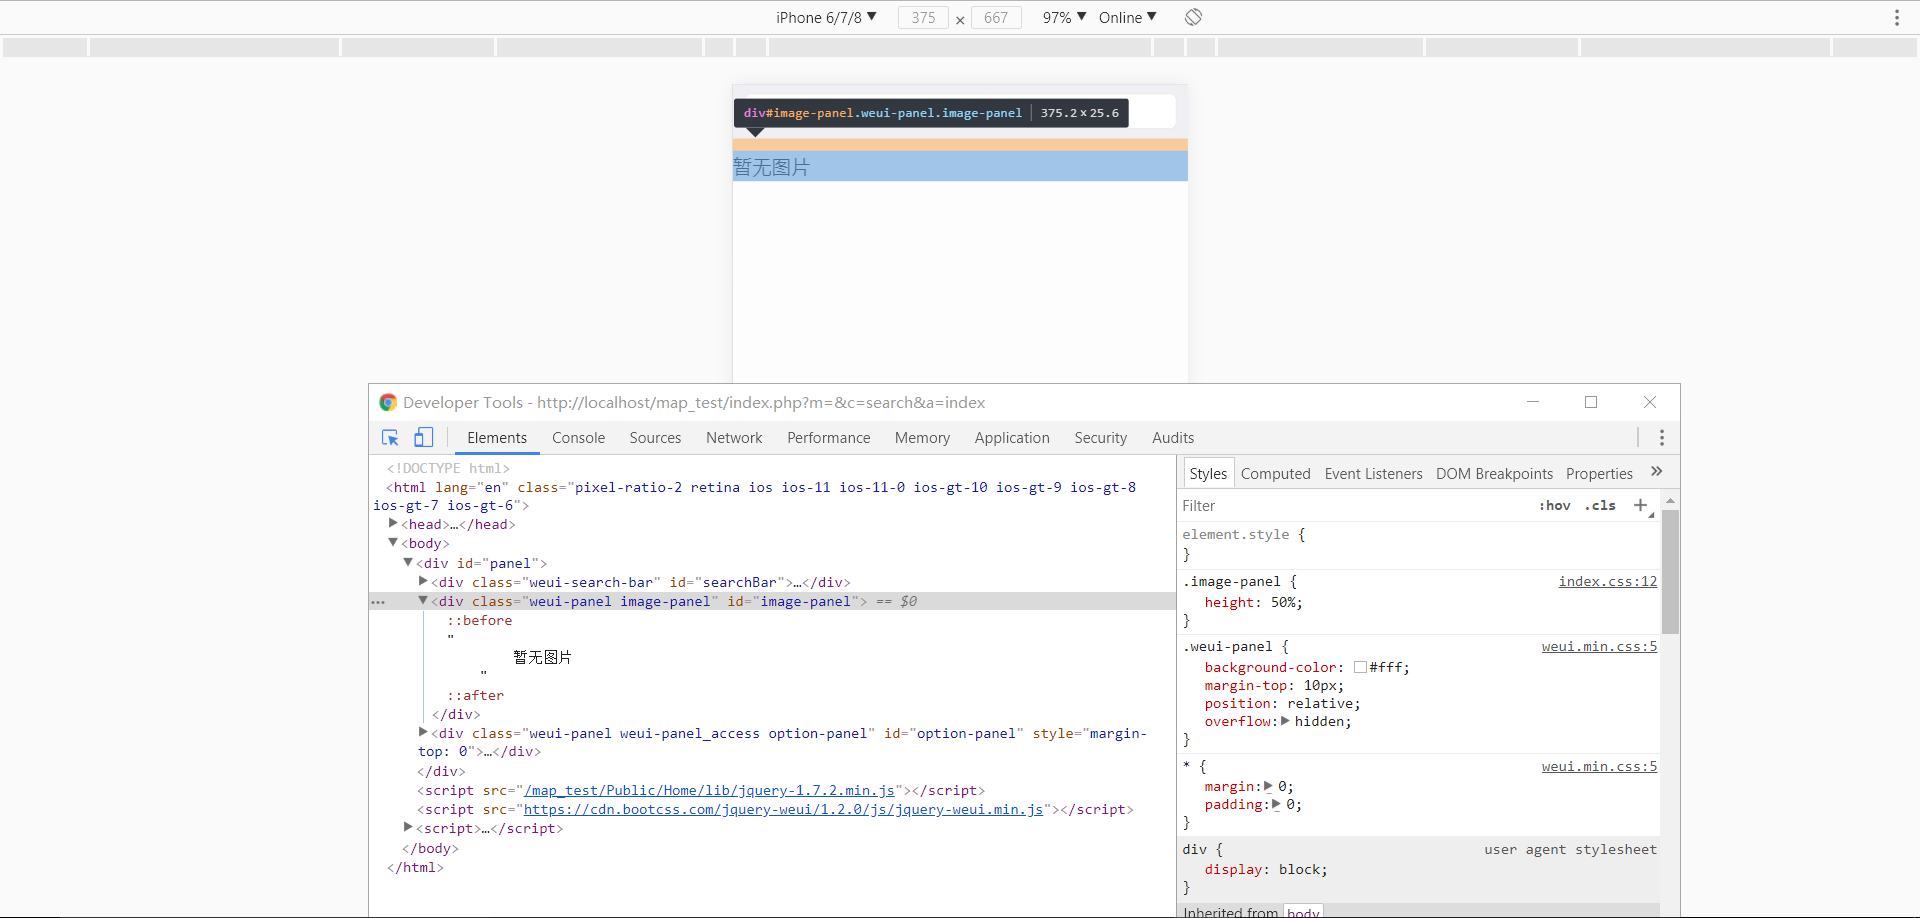This screenshot has width=1920, height=918.
Task: Expand the collapsed inline script node
Action: 408,827
